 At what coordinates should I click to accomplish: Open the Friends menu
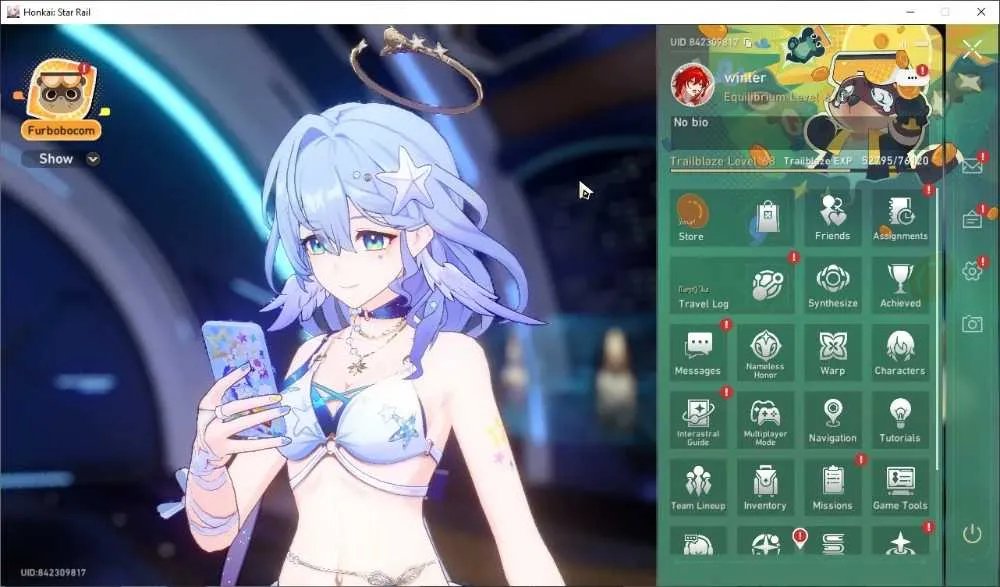point(832,217)
